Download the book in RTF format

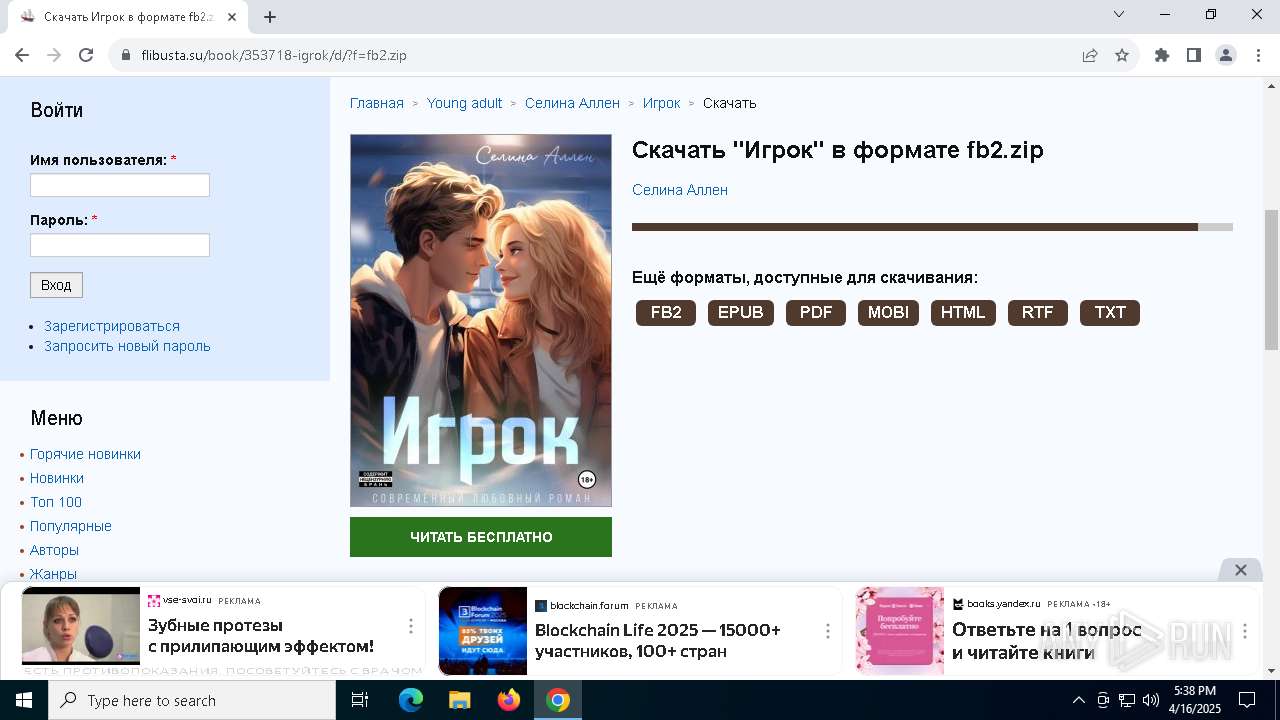pyautogui.click(x=1038, y=313)
